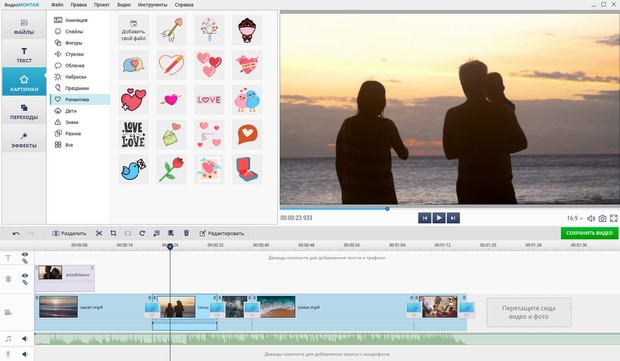The height and width of the screenshot is (361, 620).
Task: Open the Видео menu
Action: pyautogui.click(x=124, y=5)
